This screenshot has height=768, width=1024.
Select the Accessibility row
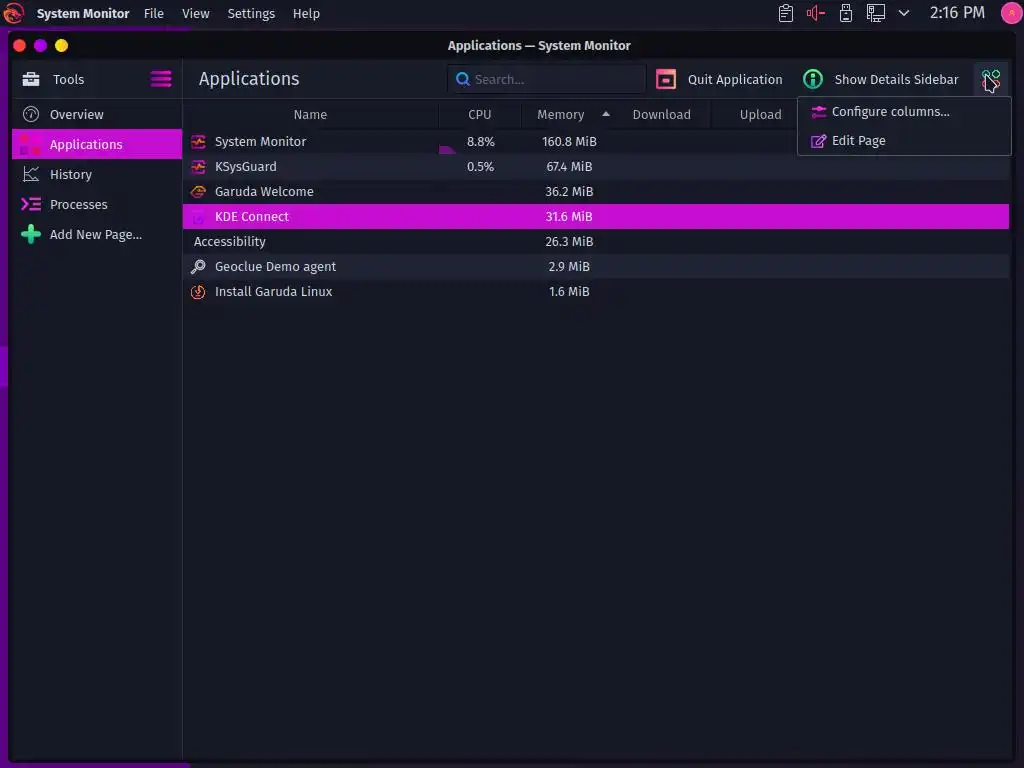tap(596, 242)
